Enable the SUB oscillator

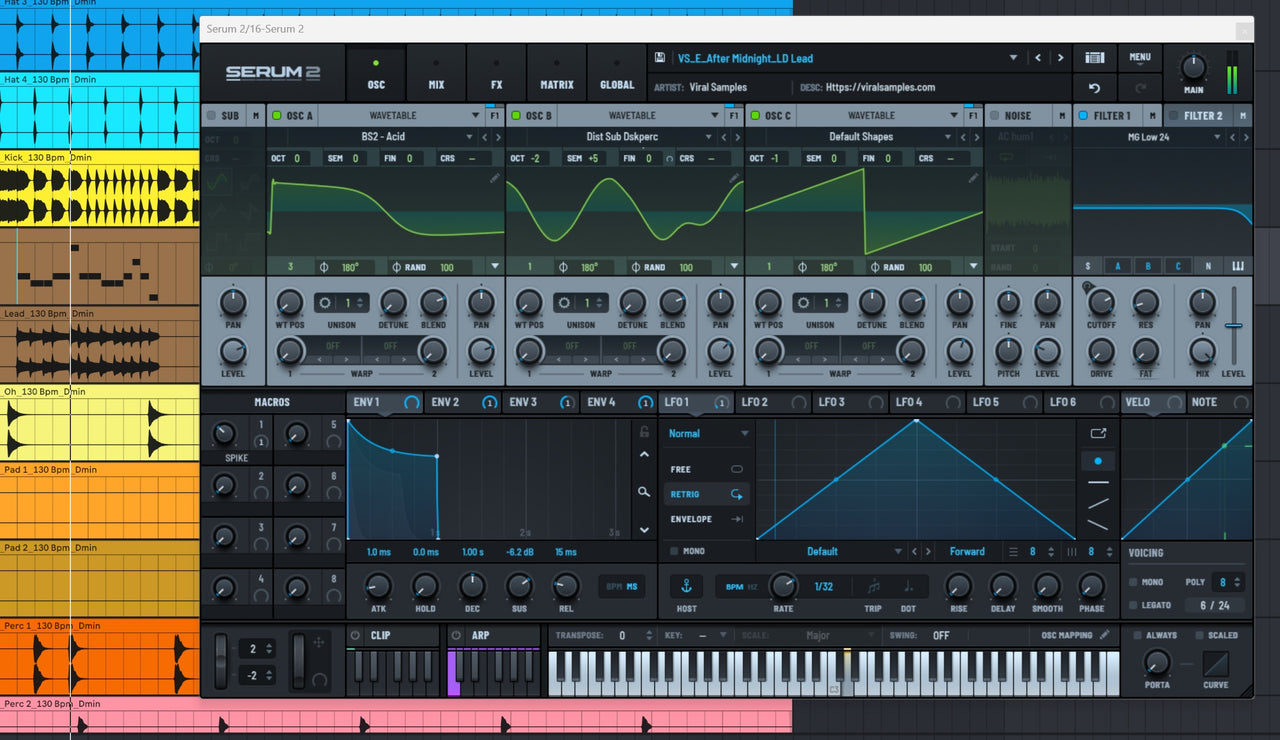(210, 116)
